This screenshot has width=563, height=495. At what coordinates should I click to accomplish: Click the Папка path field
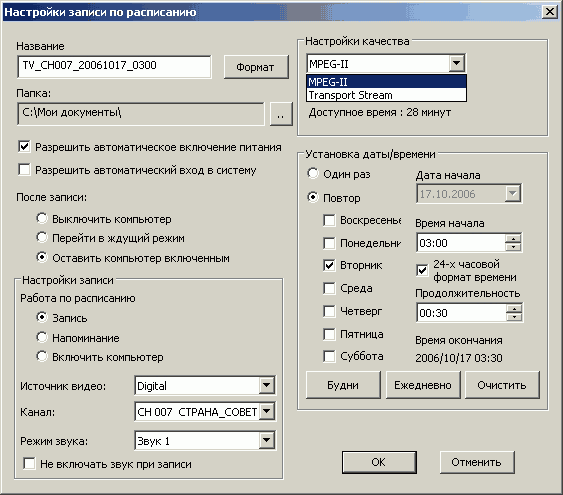(x=141, y=114)
